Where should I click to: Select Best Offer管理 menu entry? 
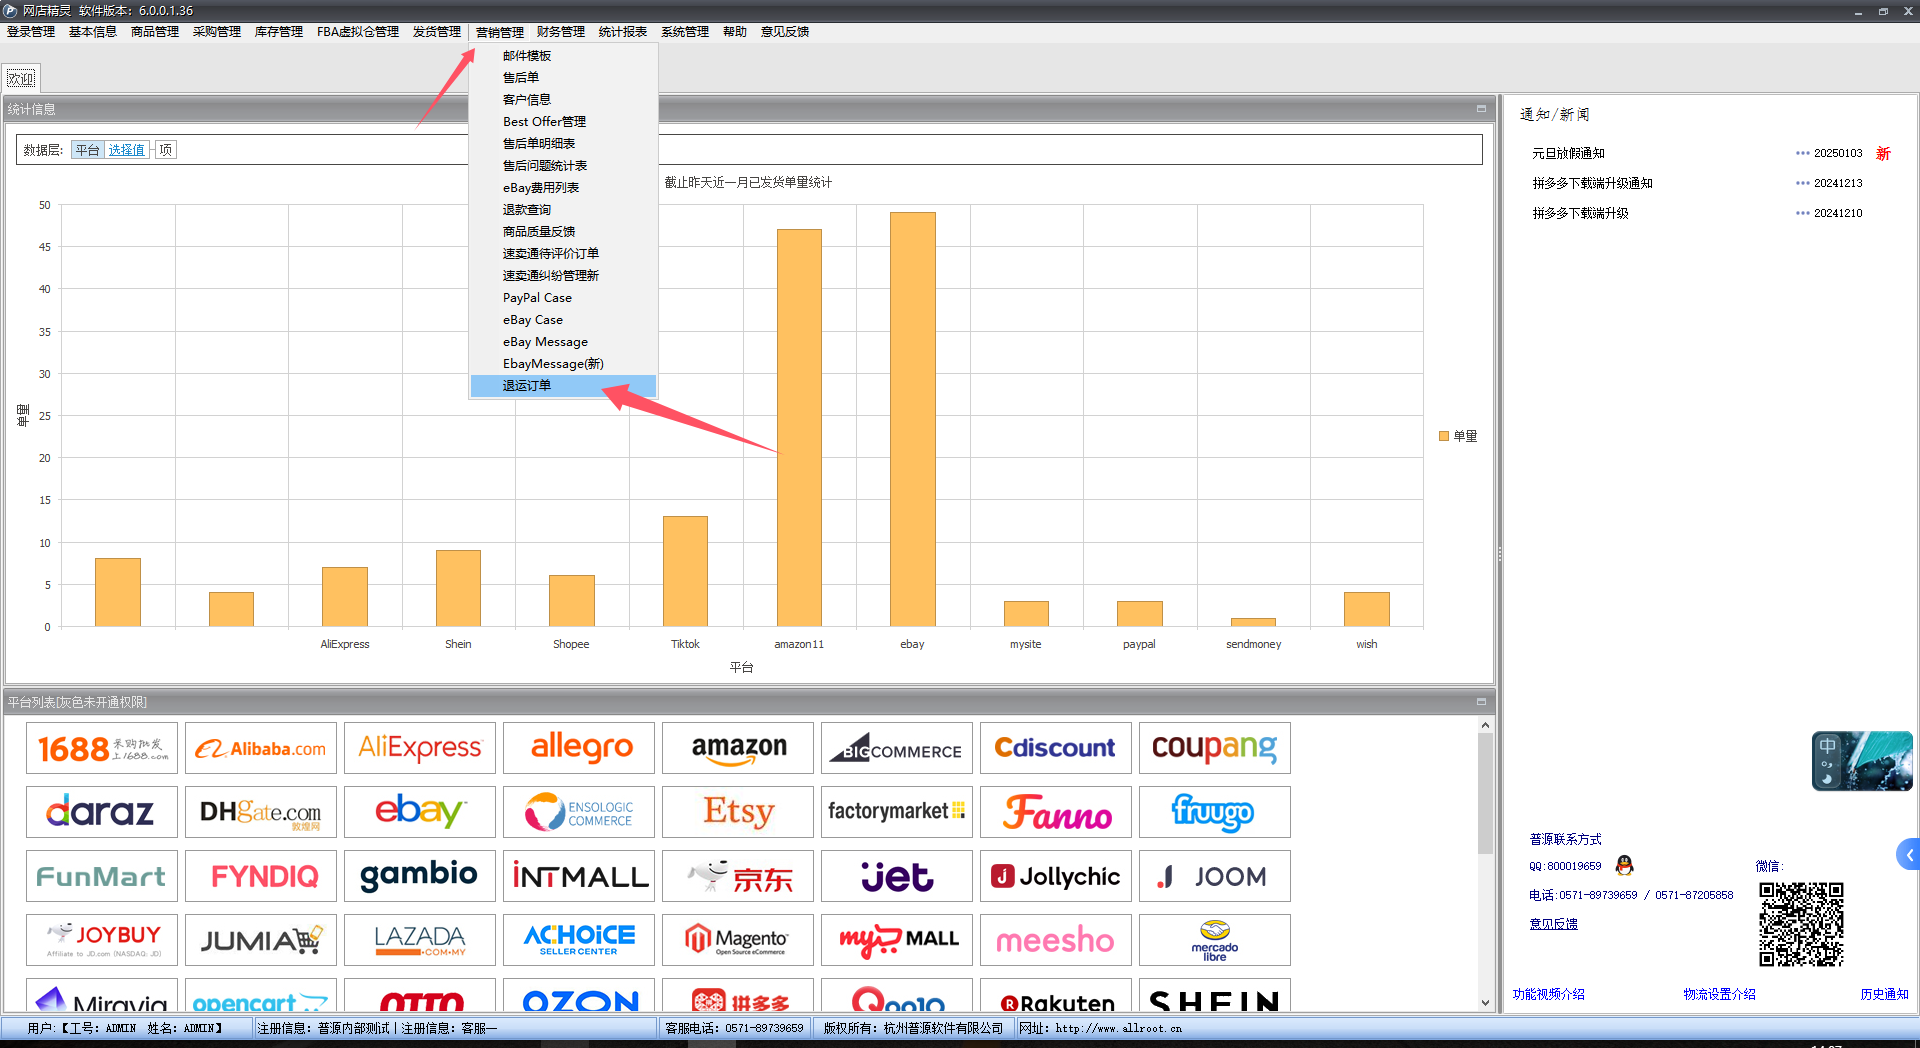[563, 122]
